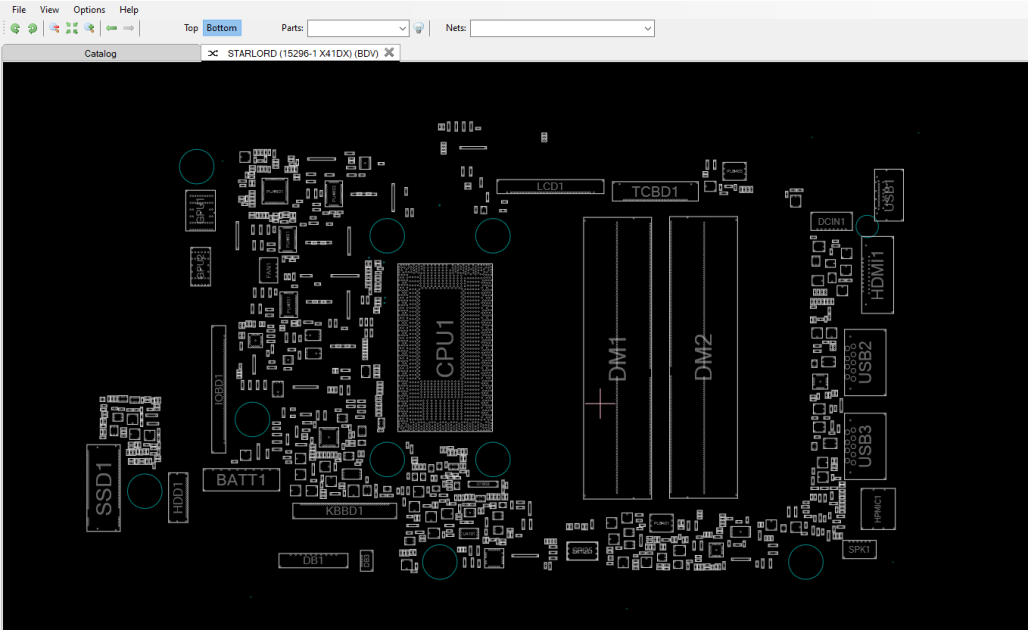Select the DM1 memory slot

click(618, 358)
